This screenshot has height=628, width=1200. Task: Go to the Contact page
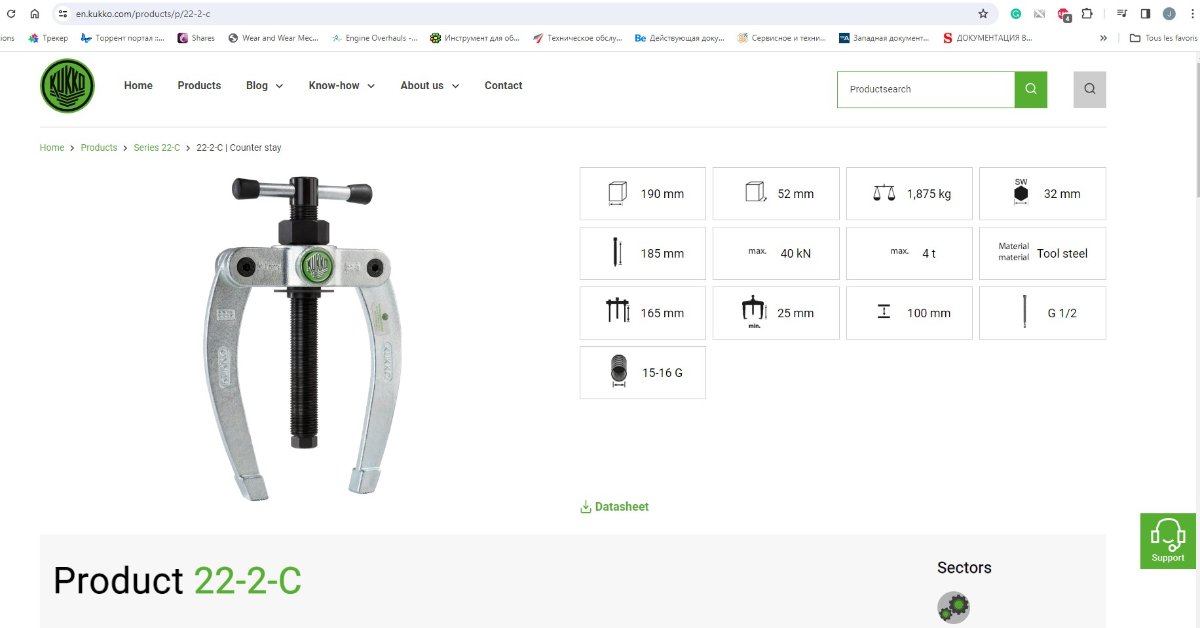click(x=503, y=86)
